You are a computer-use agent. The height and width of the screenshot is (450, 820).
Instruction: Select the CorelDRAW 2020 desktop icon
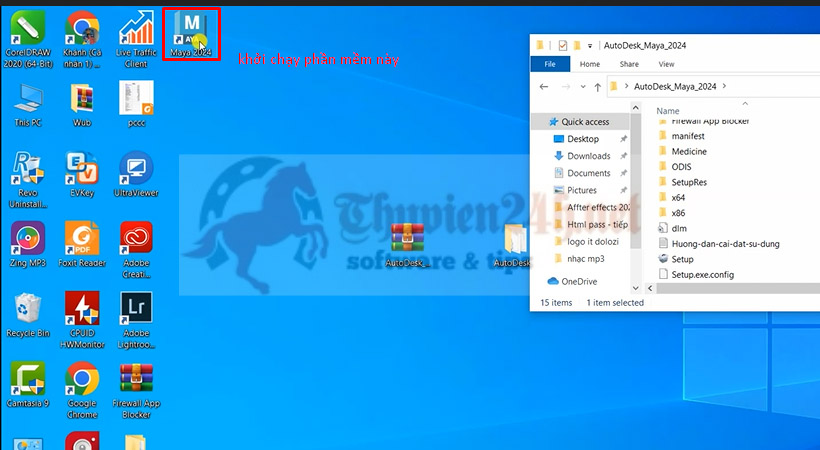[28, 34]
